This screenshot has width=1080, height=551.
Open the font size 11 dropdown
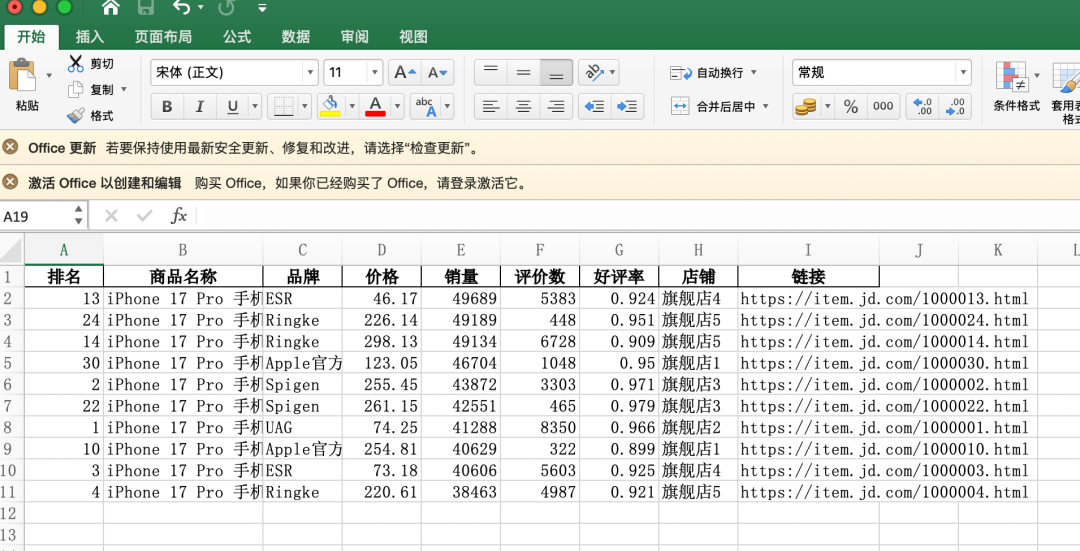(374, 72)
